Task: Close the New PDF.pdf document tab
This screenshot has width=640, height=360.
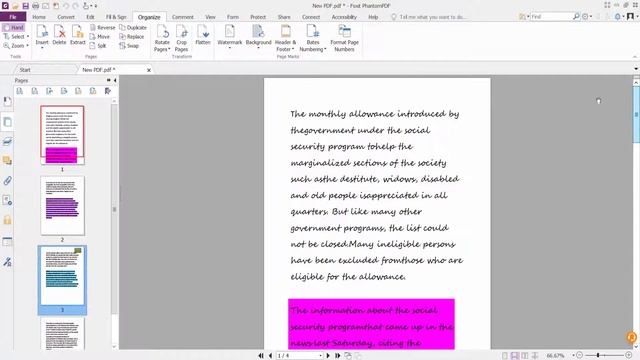Action: point(149,70)
